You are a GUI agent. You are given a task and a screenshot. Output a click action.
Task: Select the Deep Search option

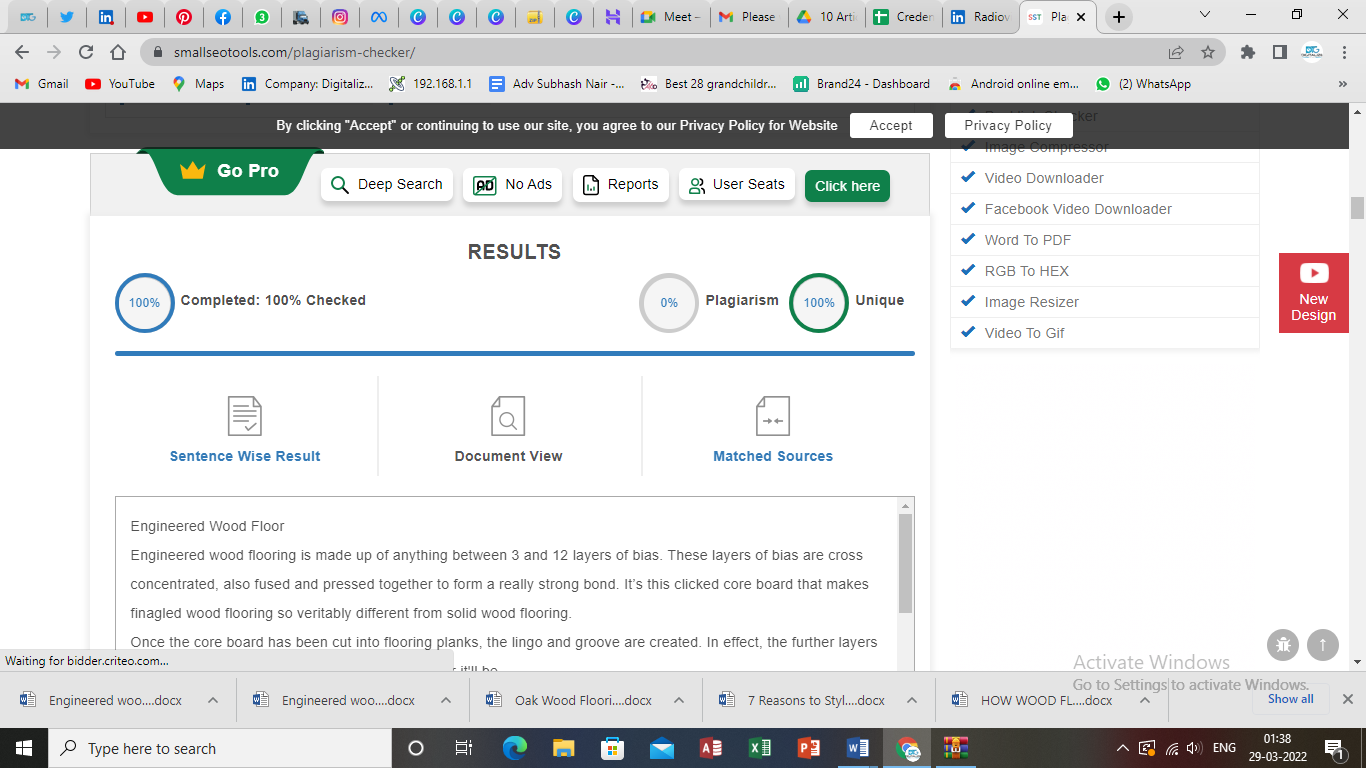click(387, 184)
